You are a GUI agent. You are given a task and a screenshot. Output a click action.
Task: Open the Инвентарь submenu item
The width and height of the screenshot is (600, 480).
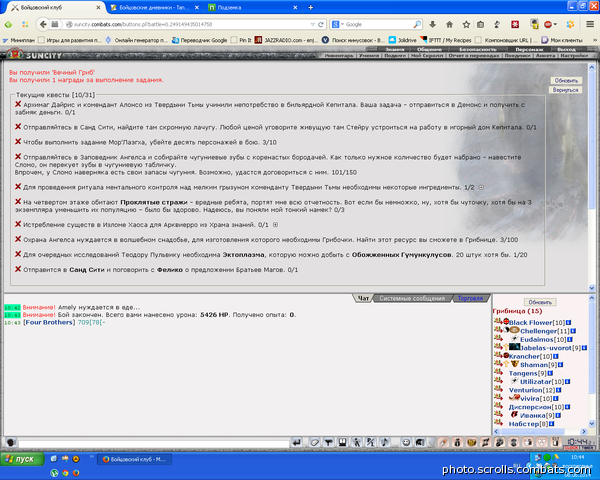[339, 56]
